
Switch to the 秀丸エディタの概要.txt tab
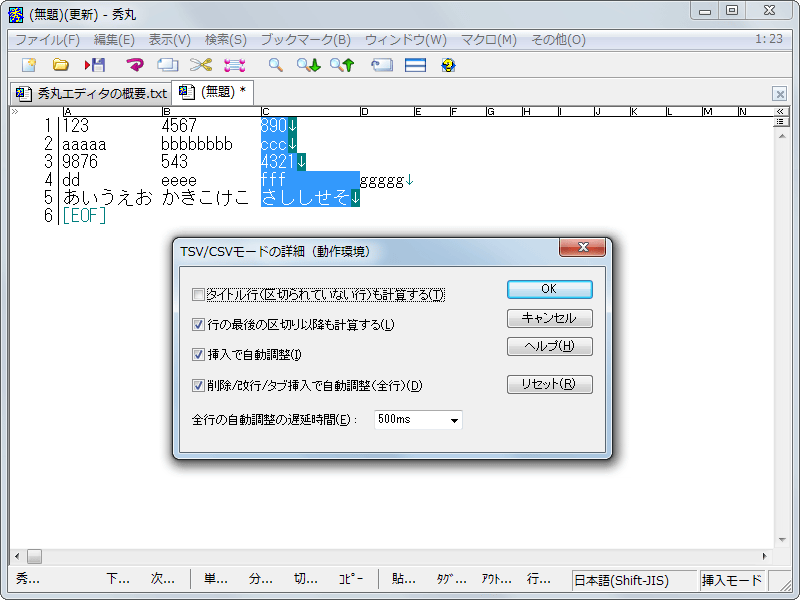(x=91, y=93)
